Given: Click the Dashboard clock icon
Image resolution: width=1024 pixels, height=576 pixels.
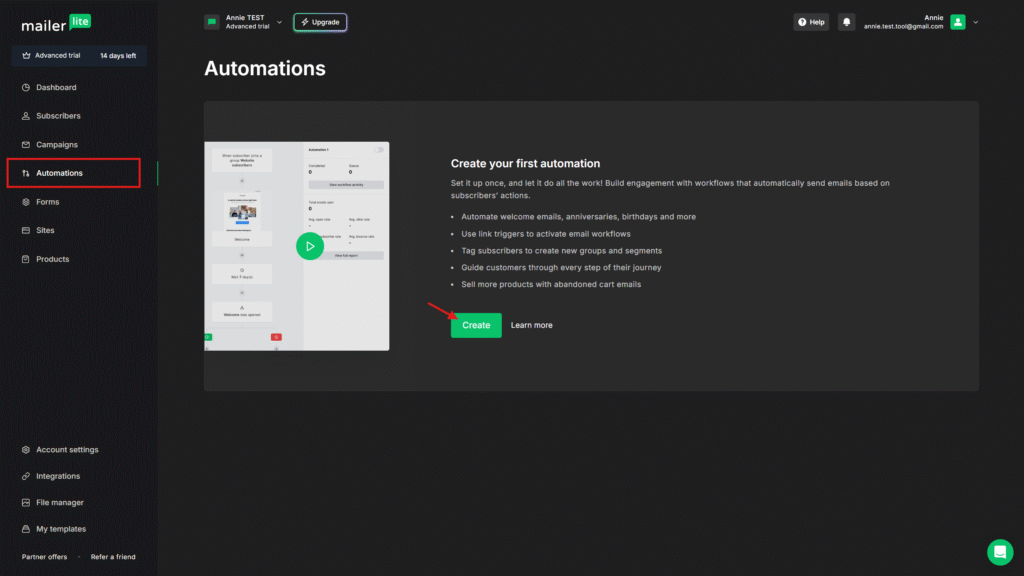Looking at the screenshot, I should (26, 88).
